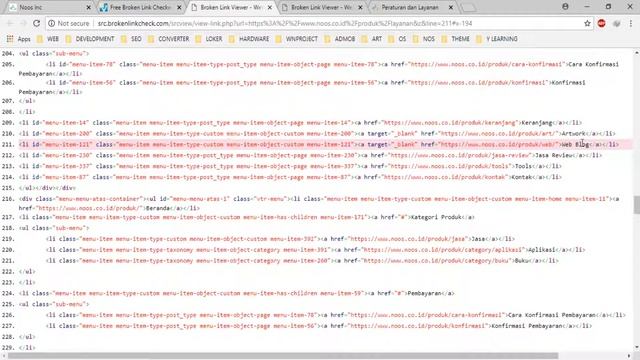The height and width of the screenshot is (360, 640).
Task: Click the 'Kontak' text on line 214
Action: [522, 177]
